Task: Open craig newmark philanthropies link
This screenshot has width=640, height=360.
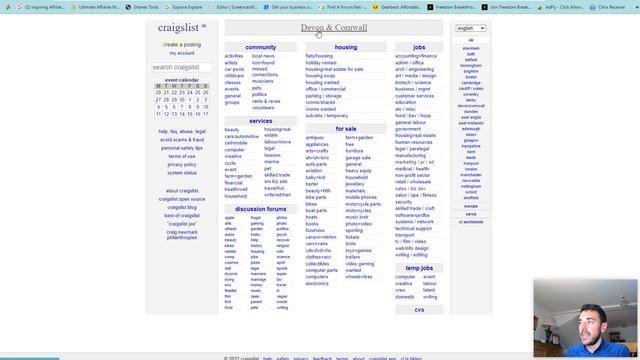Action: coord(182,235)
